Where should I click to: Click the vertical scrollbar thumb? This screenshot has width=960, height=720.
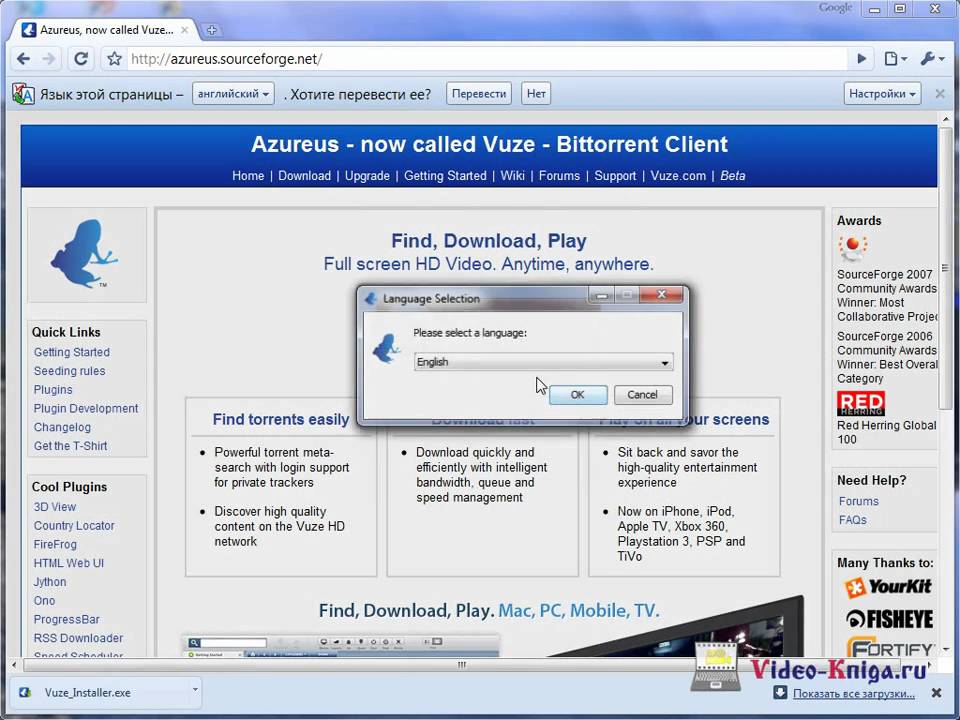[945, 268]
